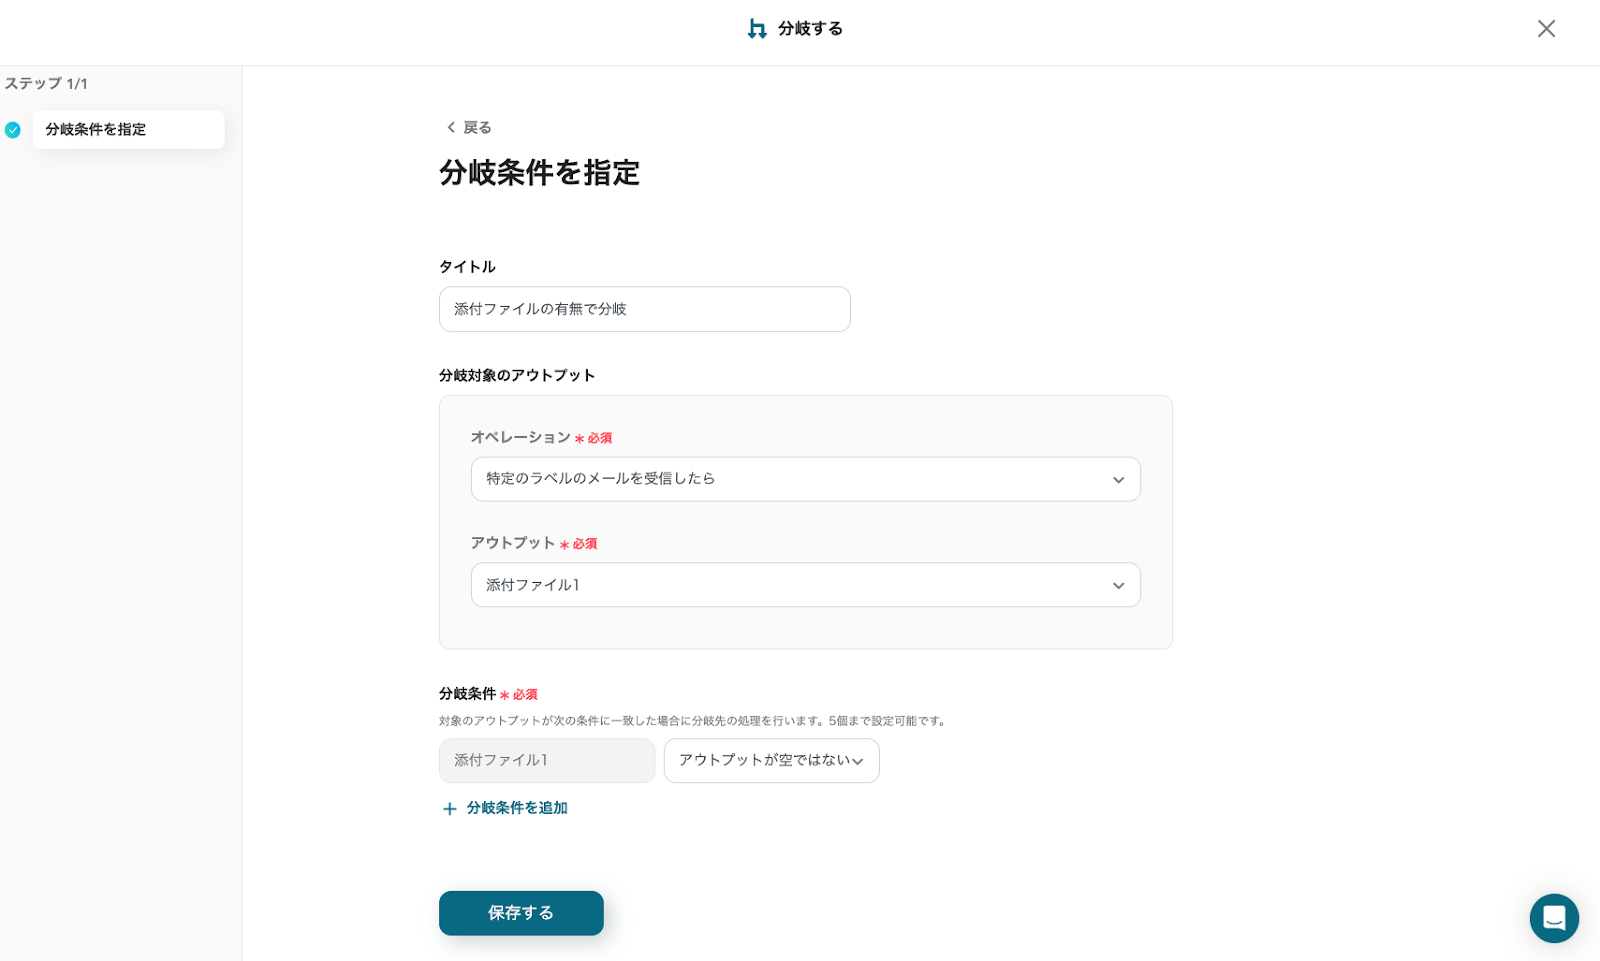
Task: Open the chat support widget
Action: pyautogui.click(x=1553, y=918)
